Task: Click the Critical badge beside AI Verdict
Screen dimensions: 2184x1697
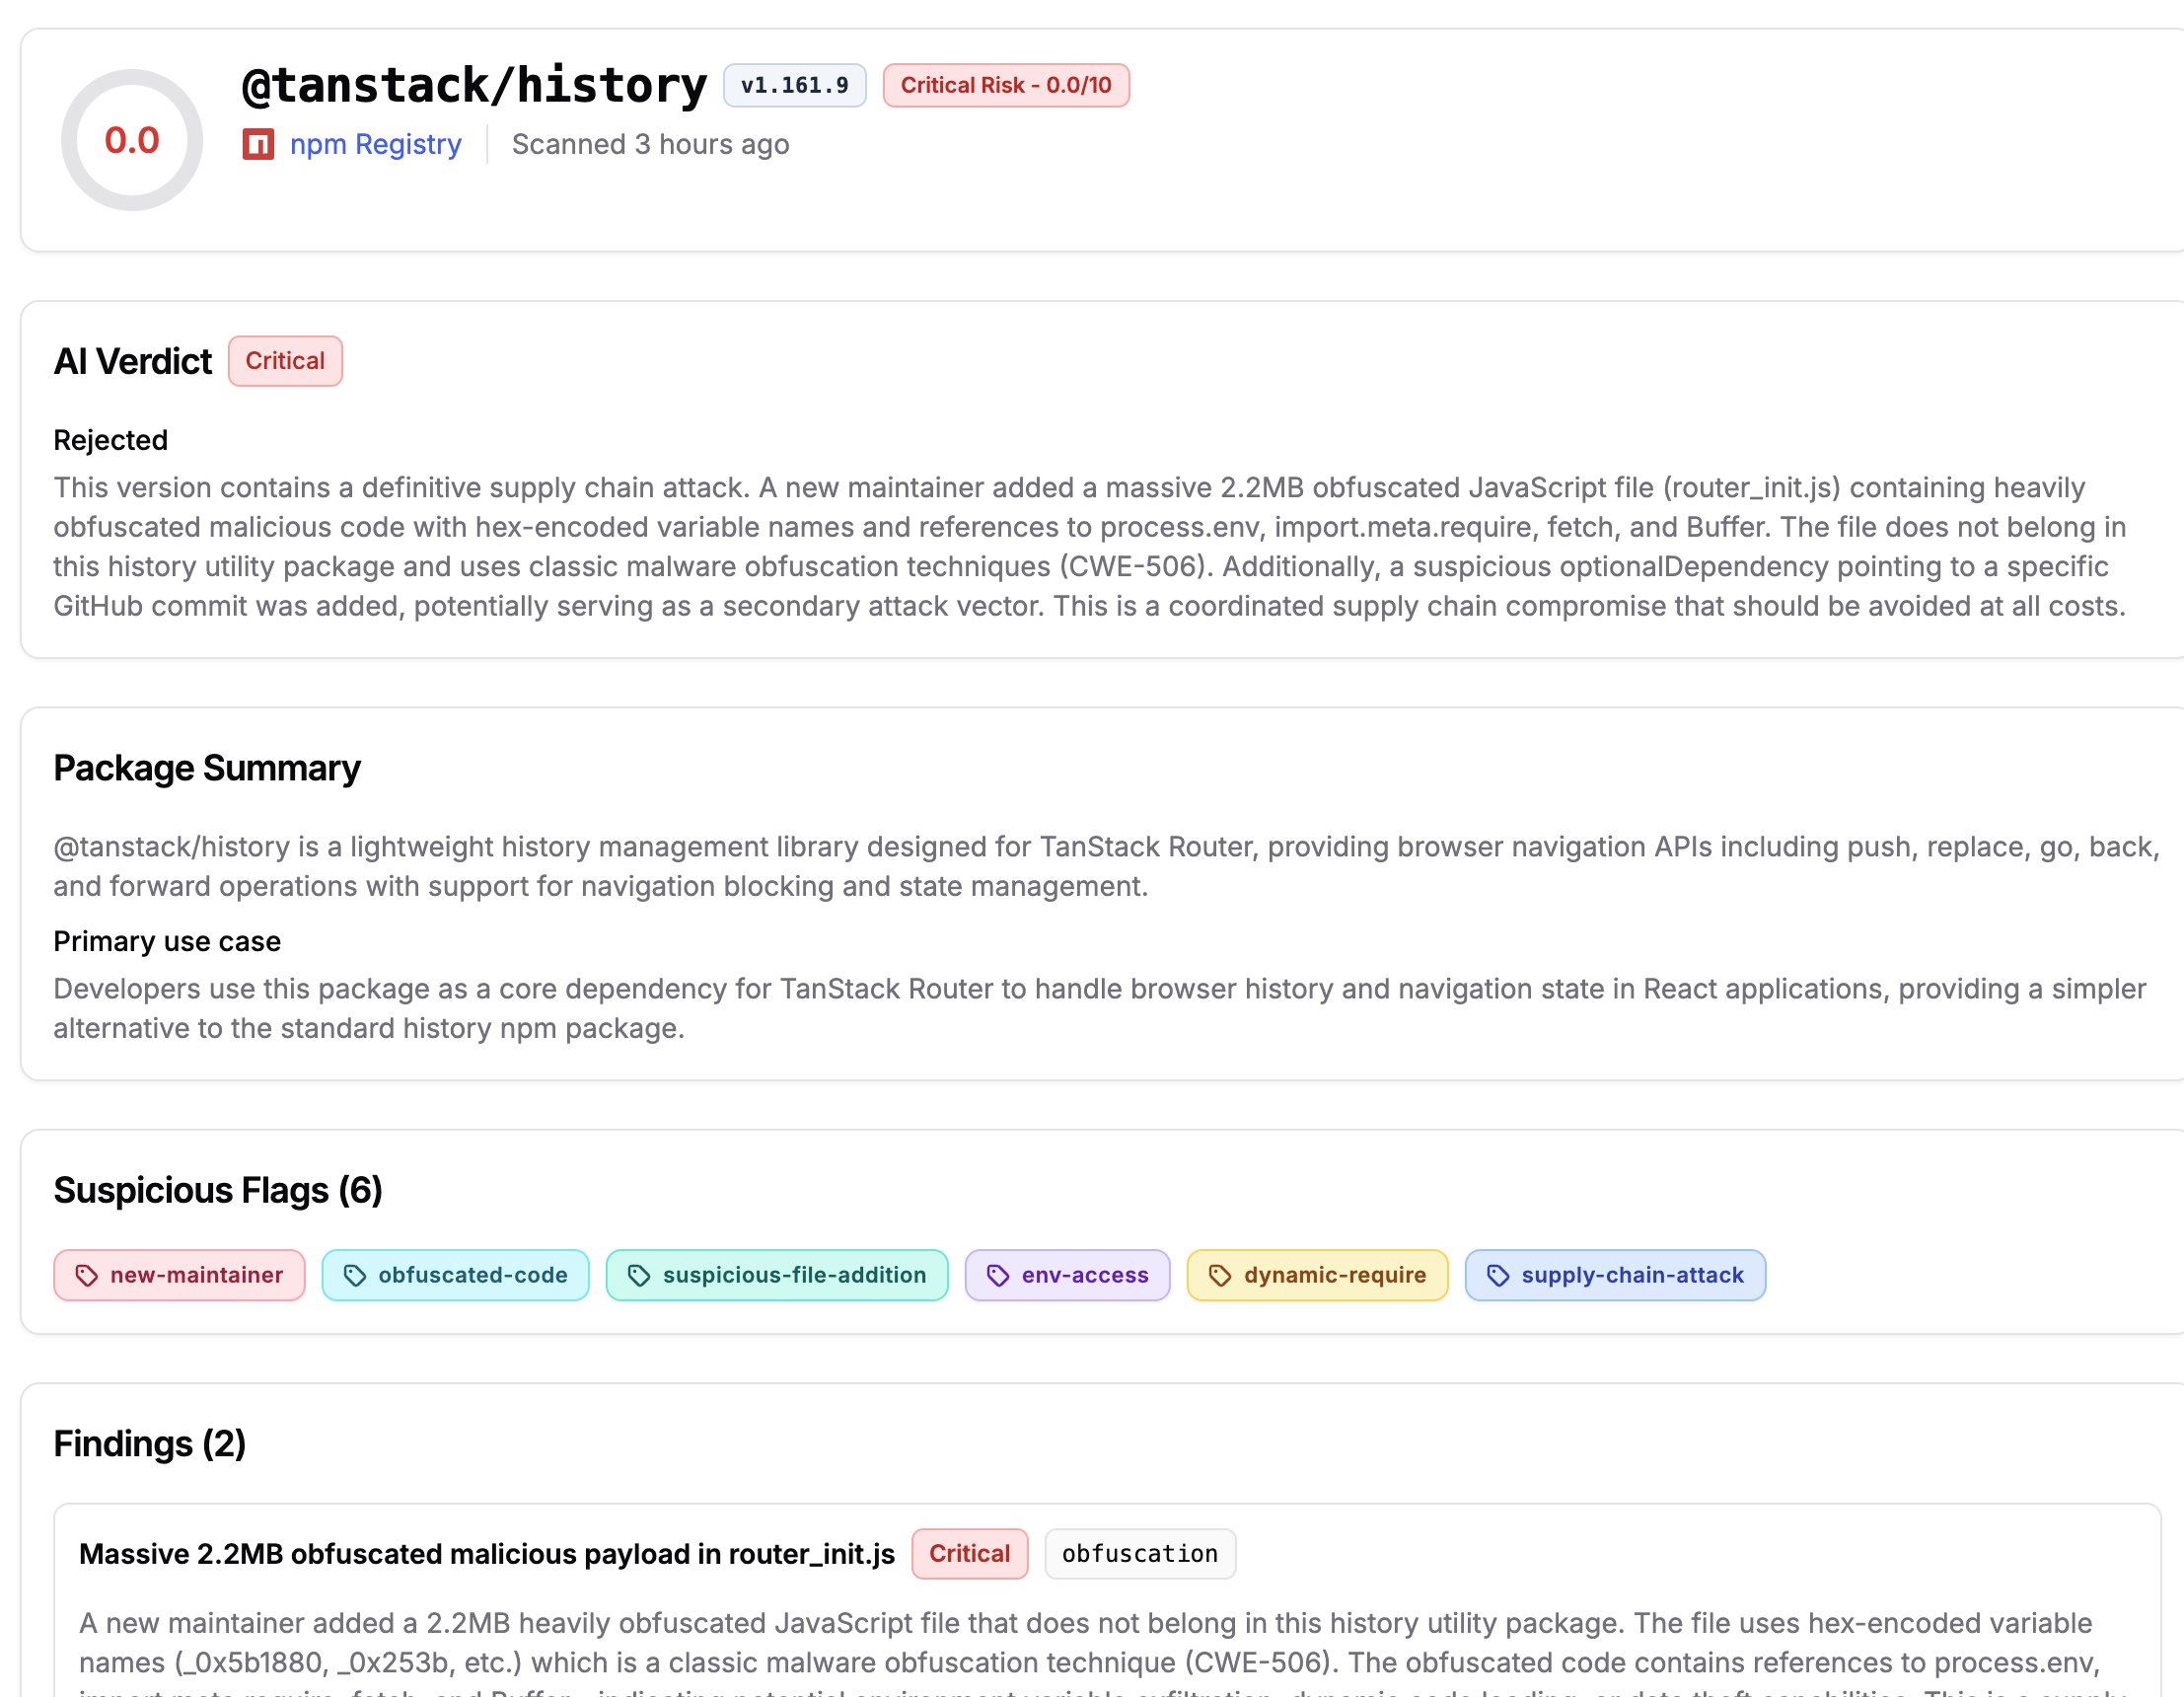Action: point(285,361)
